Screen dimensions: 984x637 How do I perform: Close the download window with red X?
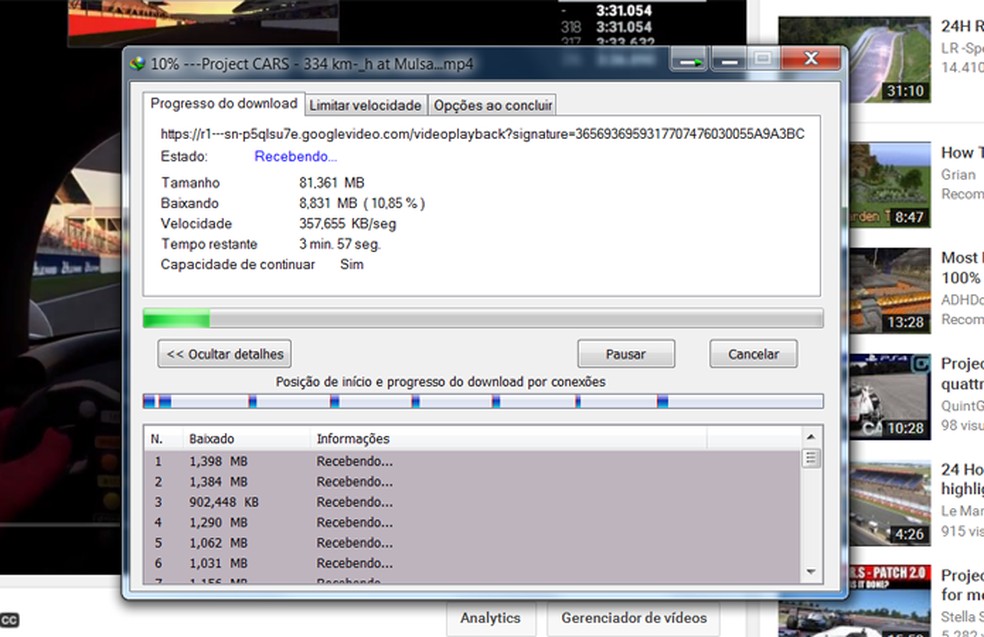pos(811,59)
